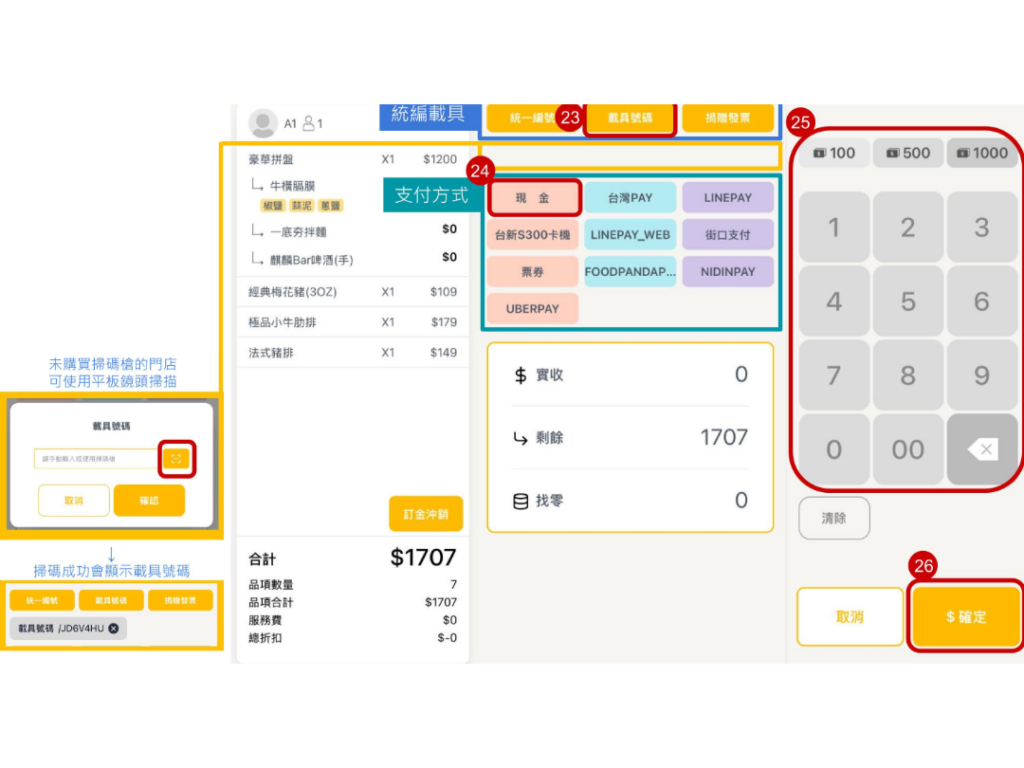
Task: Open 載具號碼 carrier number tab at top
Action: pos(630,118)
